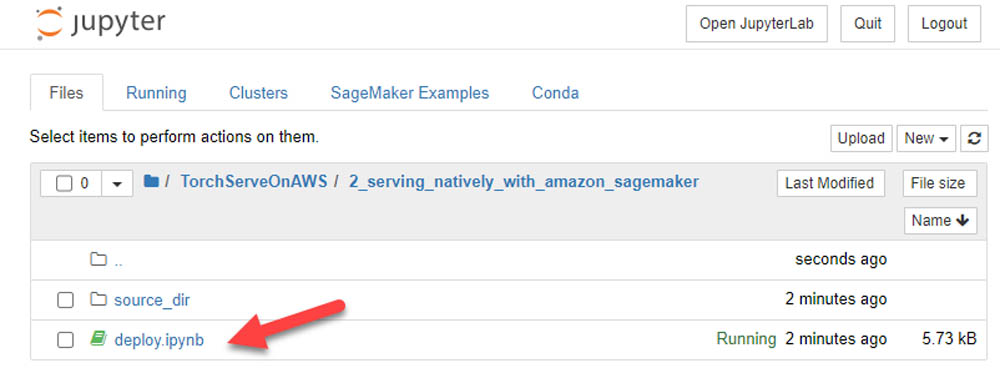Screen dimensions: 1000x368
Task: Tick the select-all checkbox
Action: click(x=64, y=184)
